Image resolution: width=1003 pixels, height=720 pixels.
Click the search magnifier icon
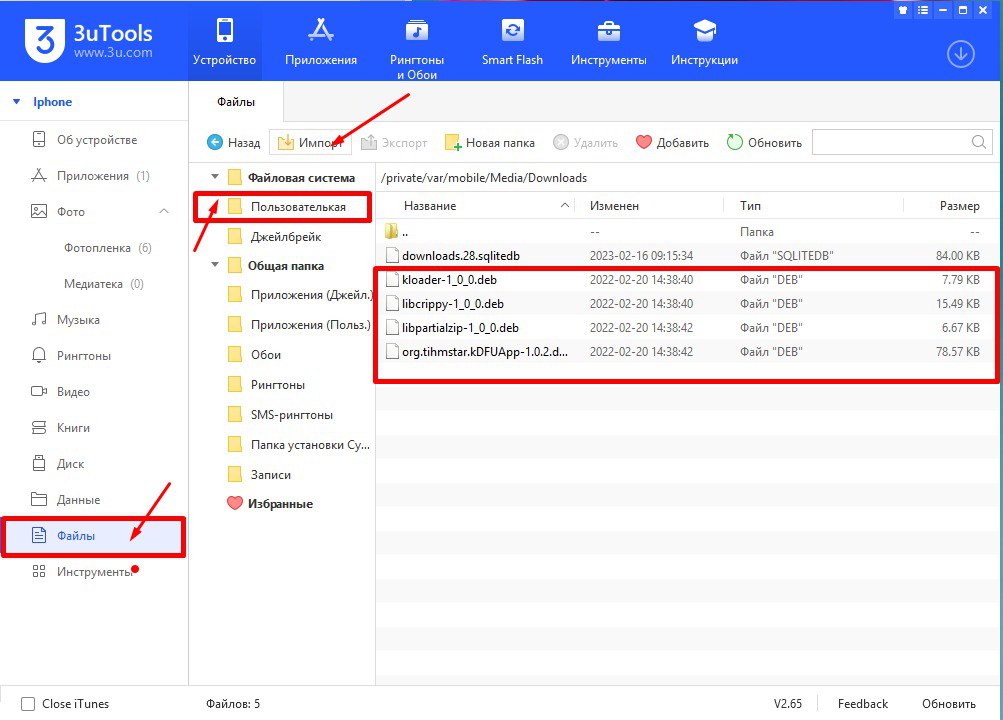(x=980, y=143)
